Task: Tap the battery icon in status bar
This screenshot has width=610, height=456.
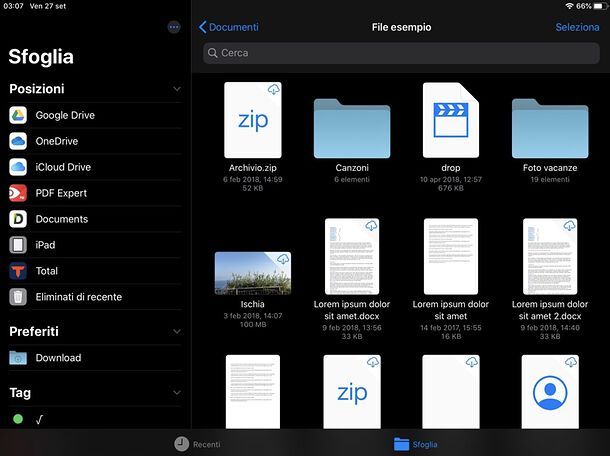Action: pos(600,6)
